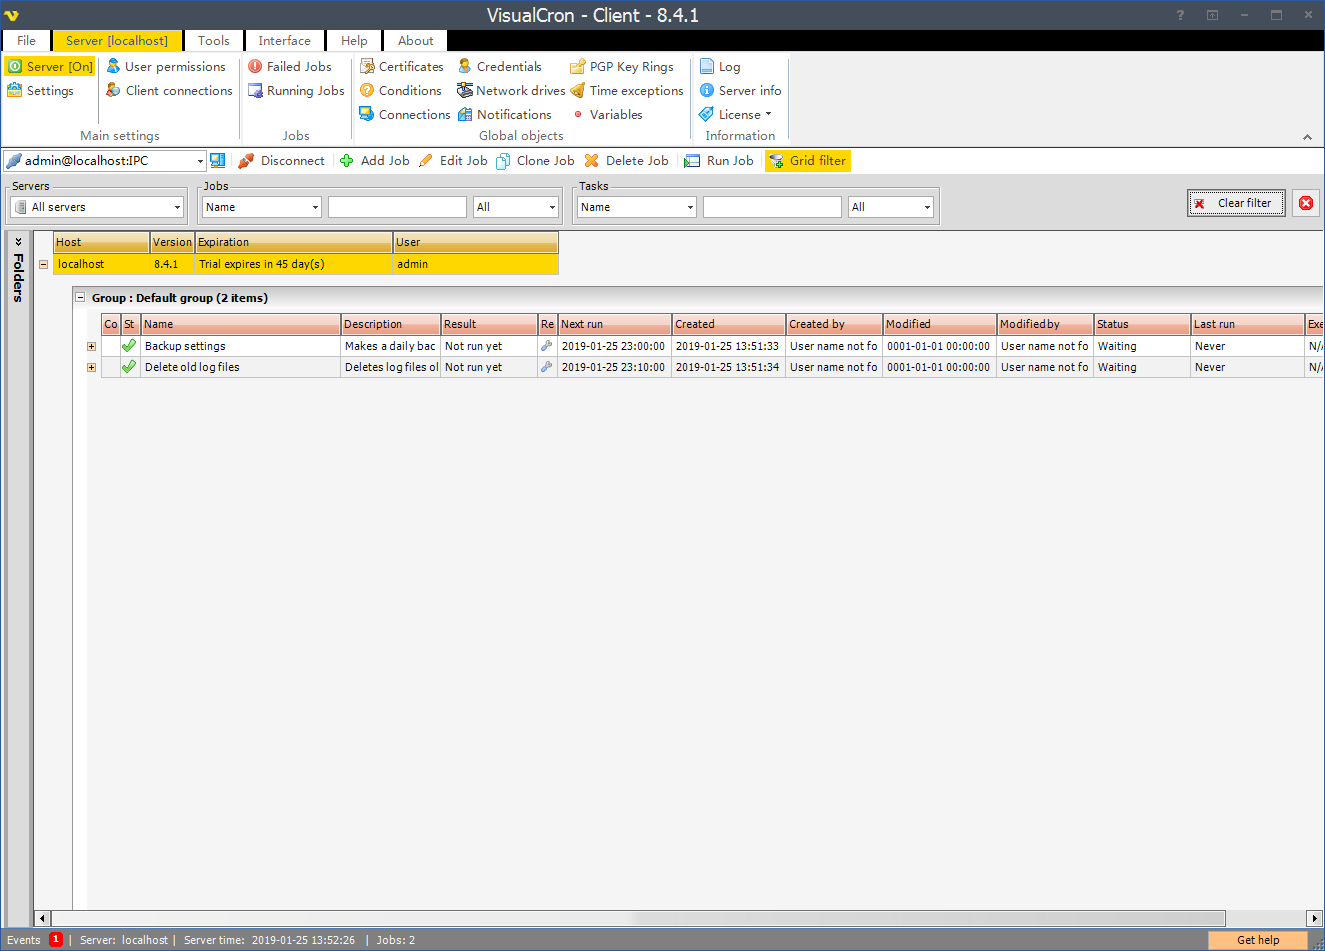
Task: Open Variables list
Action: pyautogui.click(x=607, y=114)
